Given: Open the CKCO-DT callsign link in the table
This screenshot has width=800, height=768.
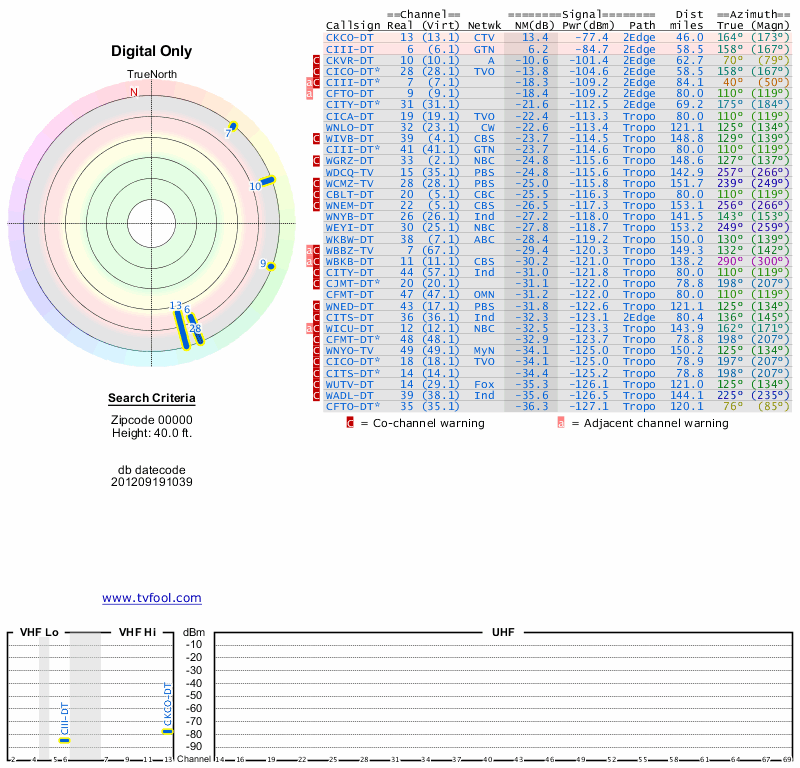Looking at the screenshot, I should coord(349,37).
